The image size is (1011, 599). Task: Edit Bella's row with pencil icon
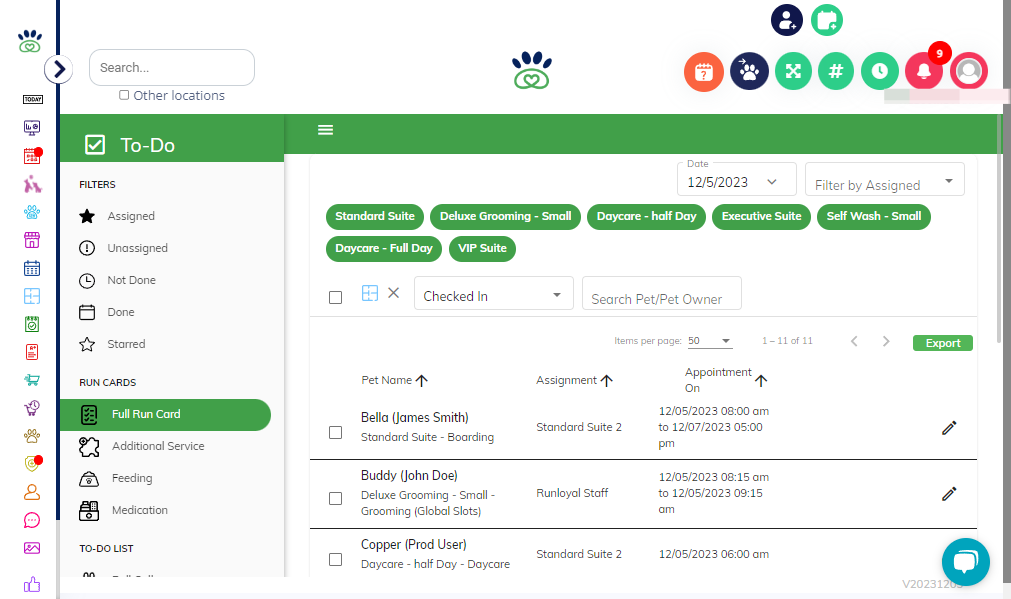[948, 428]
